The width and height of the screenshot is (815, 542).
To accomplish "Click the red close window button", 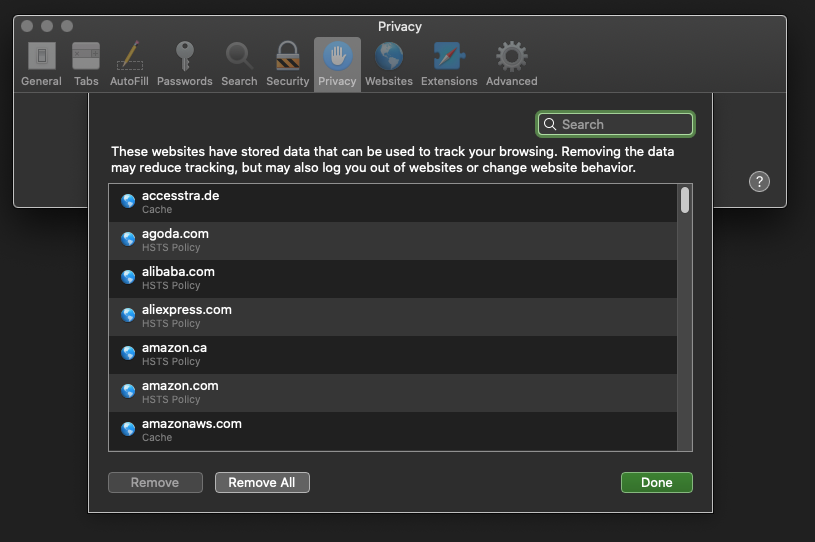I will coord(27,25).
